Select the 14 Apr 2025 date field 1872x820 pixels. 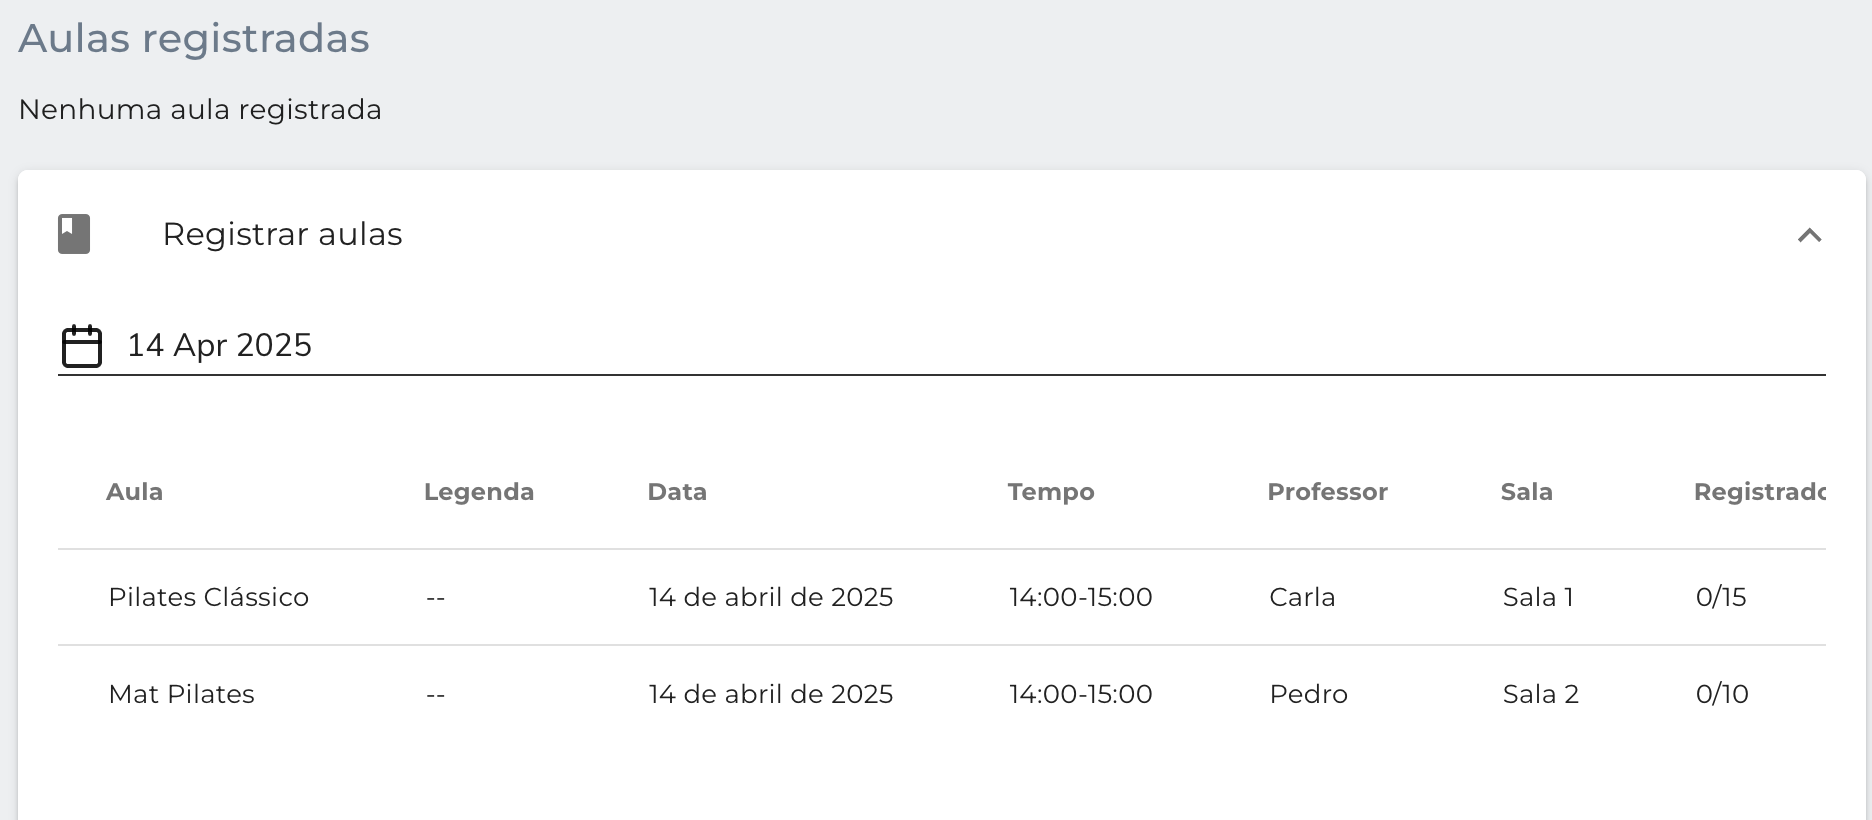coord(942,345)
